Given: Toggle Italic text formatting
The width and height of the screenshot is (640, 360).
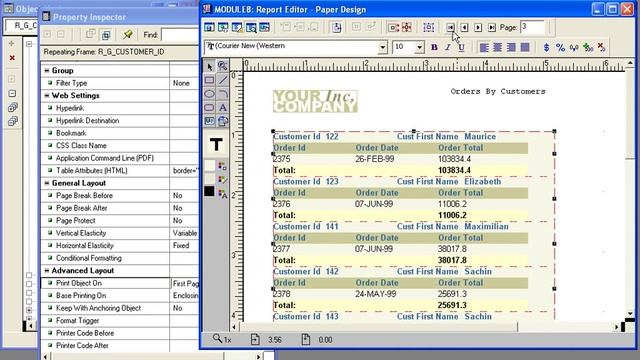Looking at the screenshot, I should point(448,47).
